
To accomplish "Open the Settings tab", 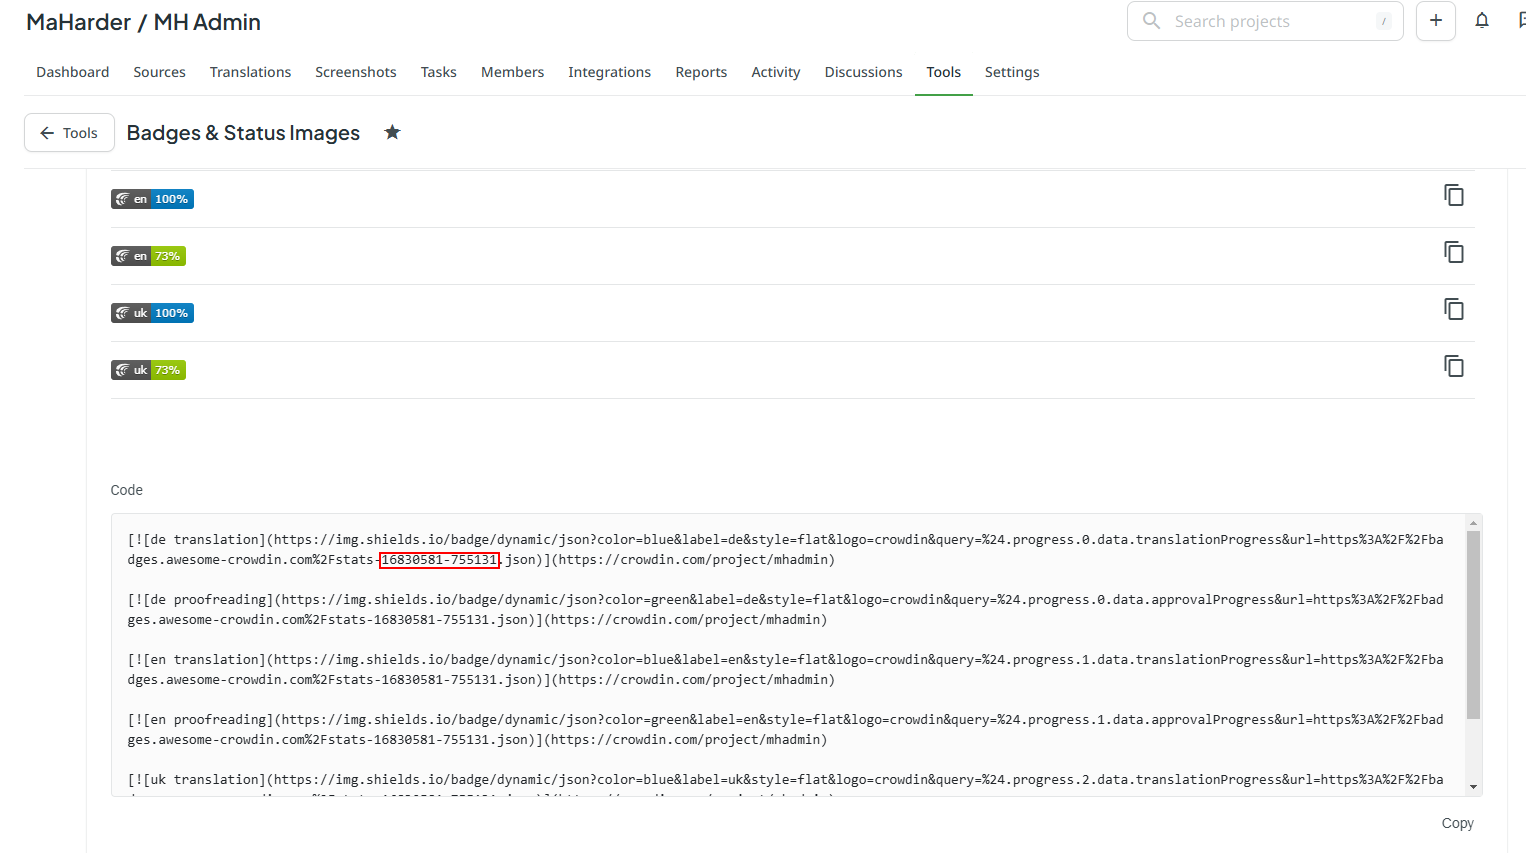I will click(1012, 72).
